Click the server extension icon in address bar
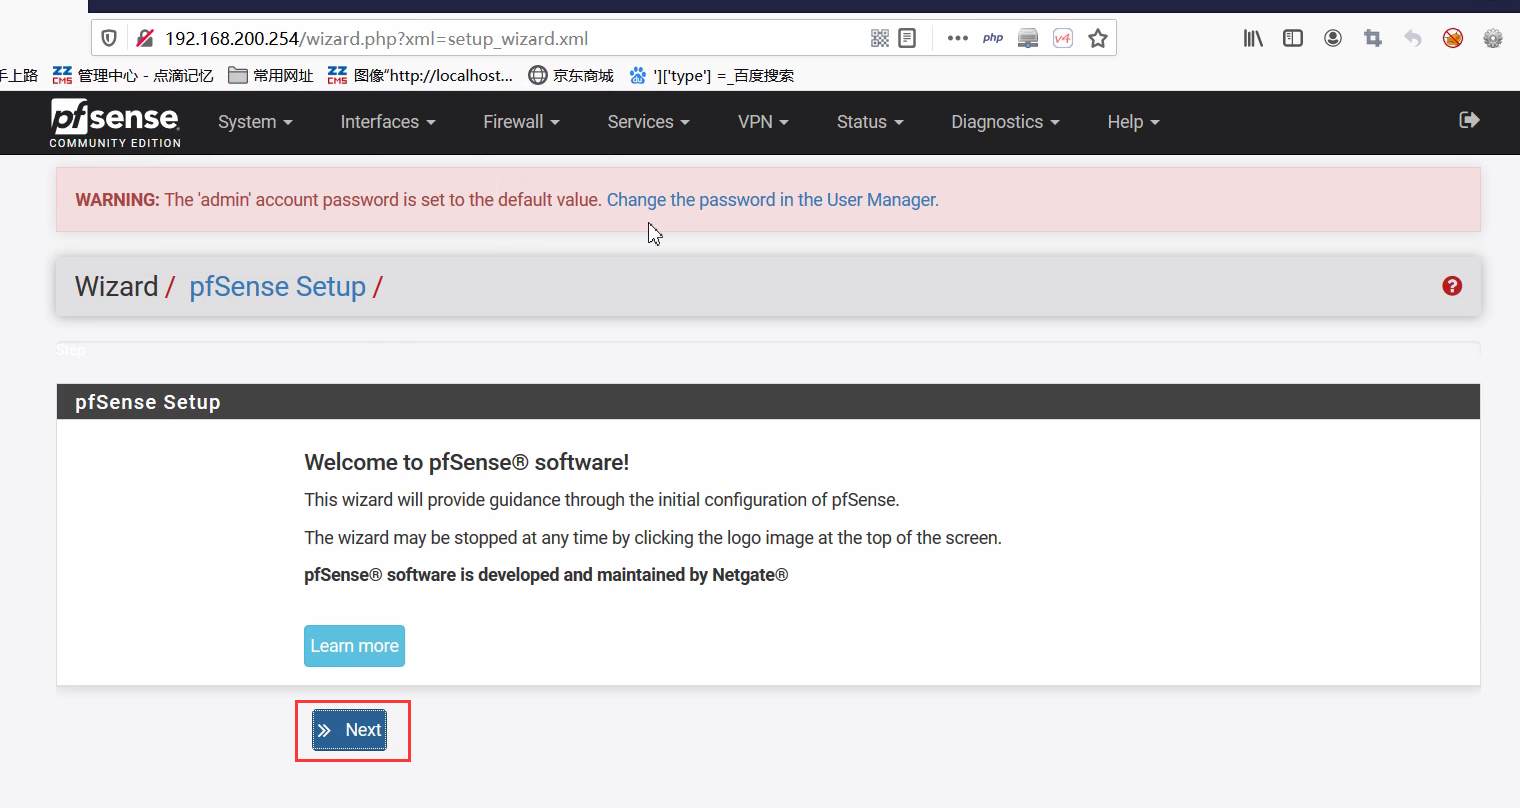 click(1028, 38)
